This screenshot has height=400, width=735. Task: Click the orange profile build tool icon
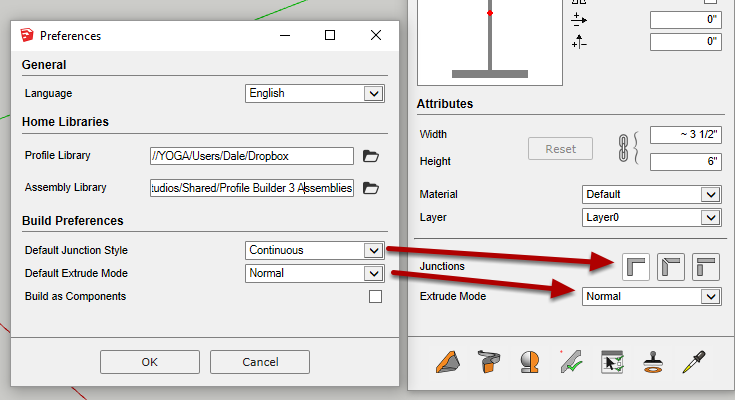coord(446,361)
